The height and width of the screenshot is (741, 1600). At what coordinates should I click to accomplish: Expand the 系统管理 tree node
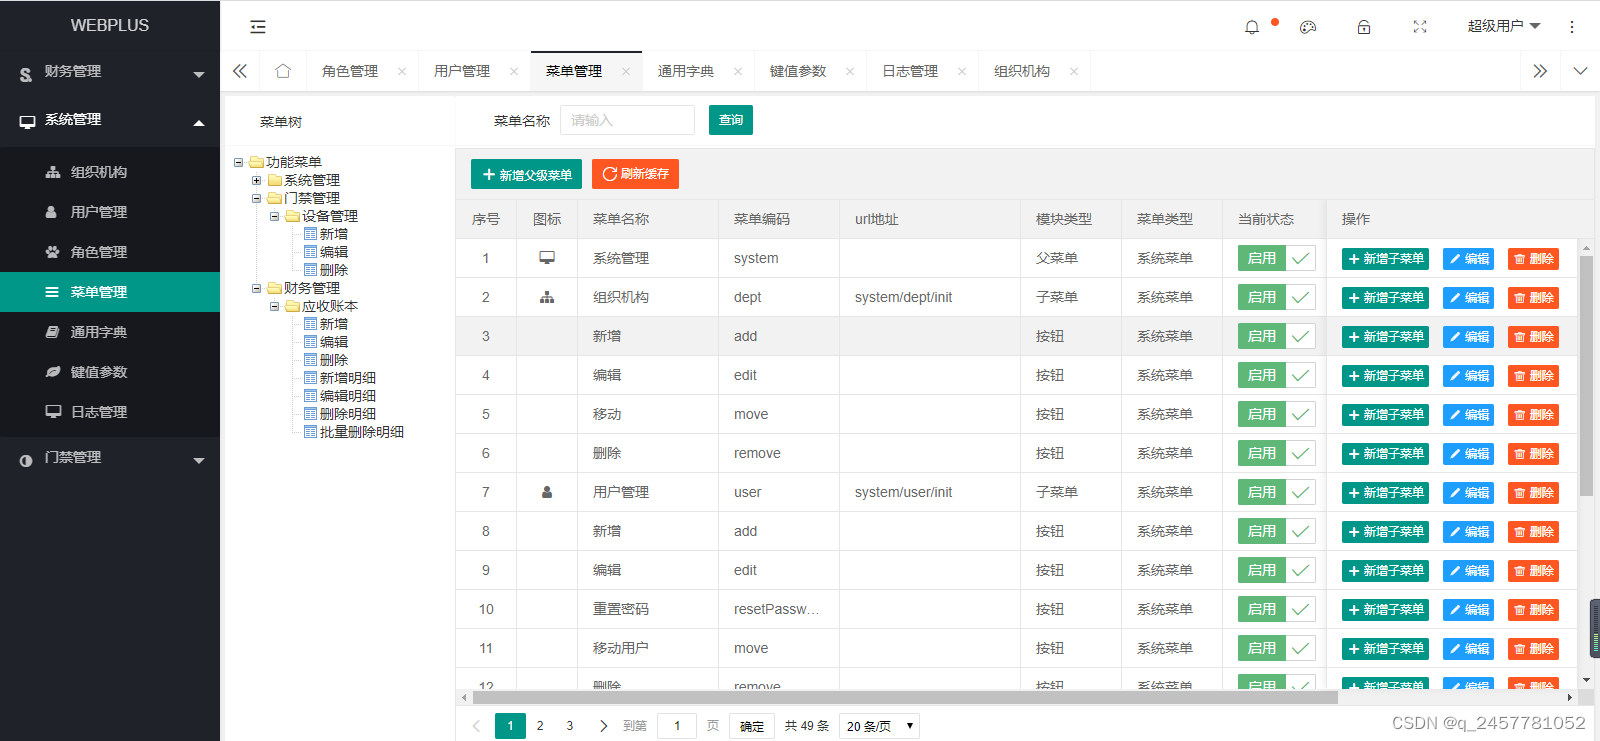(x=257, y=181)
